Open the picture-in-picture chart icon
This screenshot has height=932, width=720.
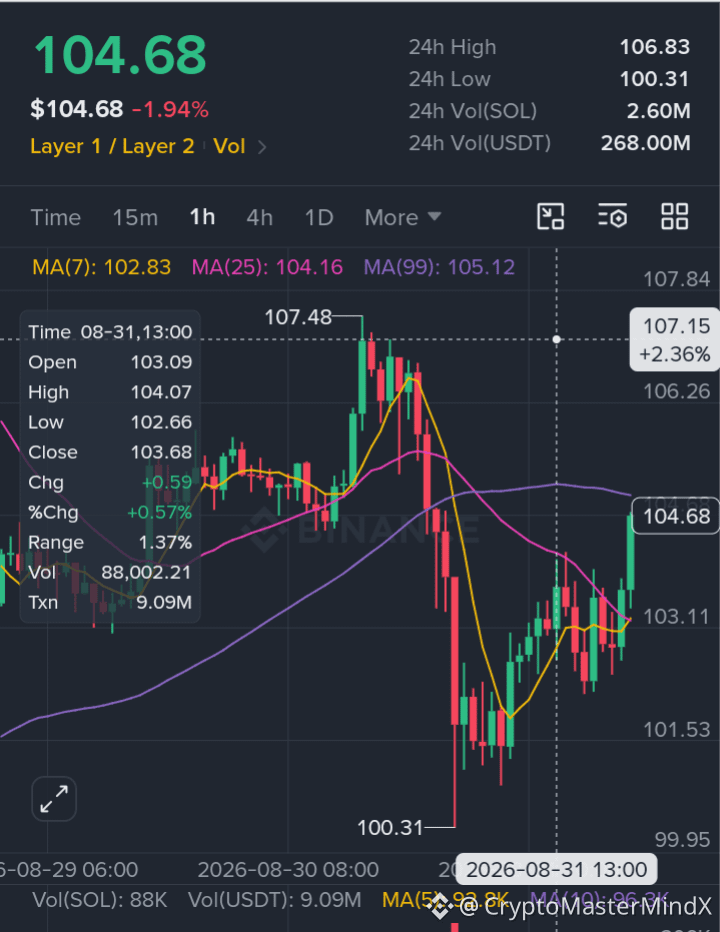coord(550,216)
